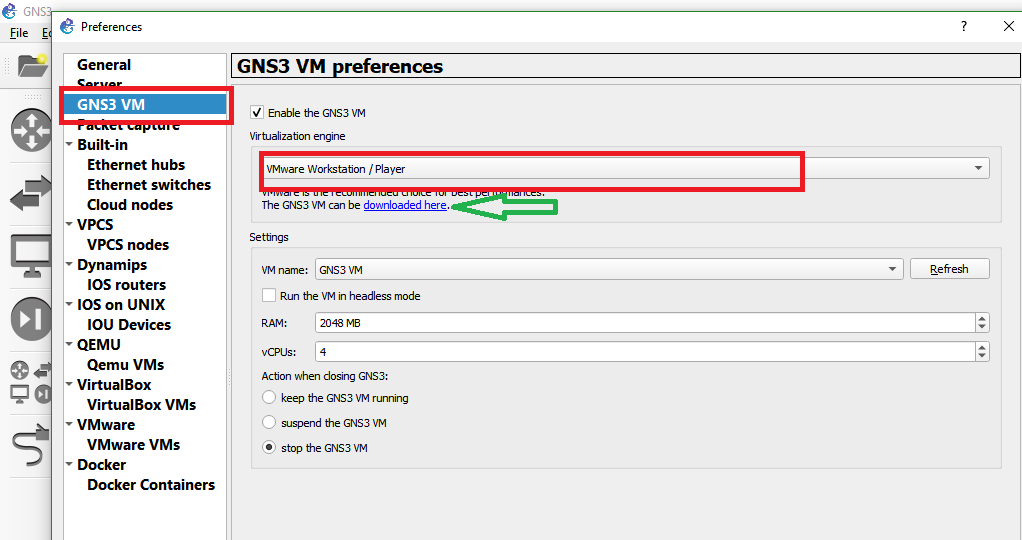Close the Preferences dialog
1022x540 pixels.
pos(1008,26)
